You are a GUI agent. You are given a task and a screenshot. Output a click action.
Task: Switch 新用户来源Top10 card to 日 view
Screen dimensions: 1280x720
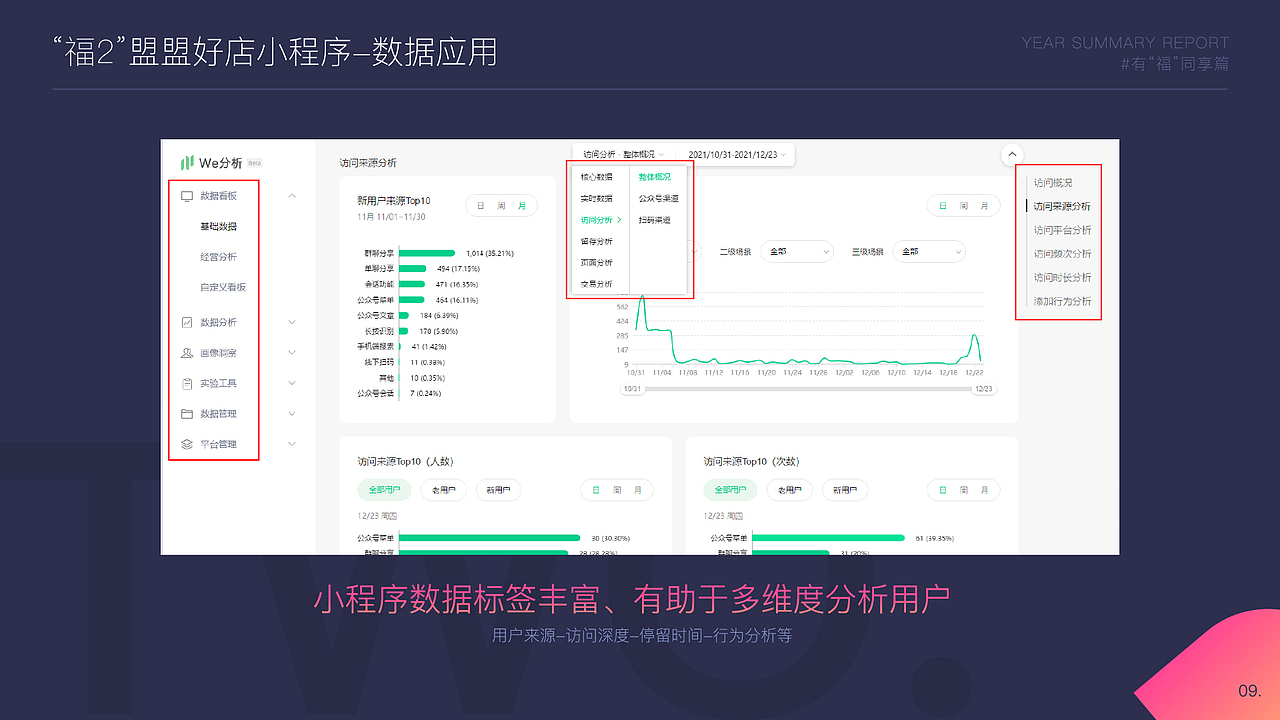(x=479, y=206)
